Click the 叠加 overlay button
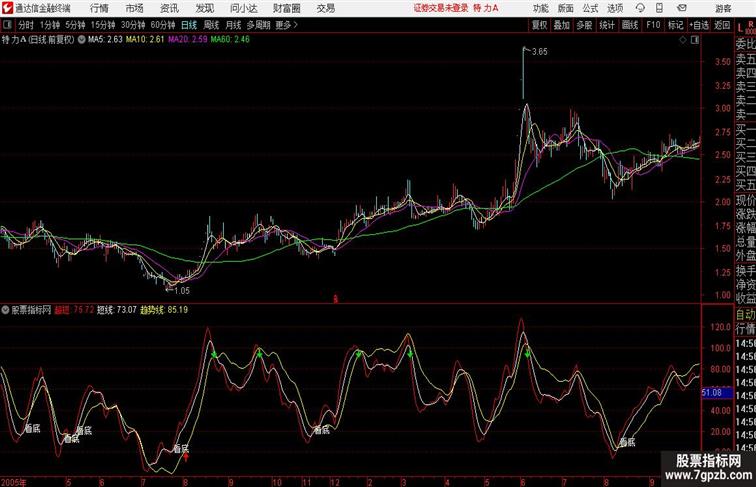Image resolution: width=756 pixels, height=487 pixels. tap(562, 25)
